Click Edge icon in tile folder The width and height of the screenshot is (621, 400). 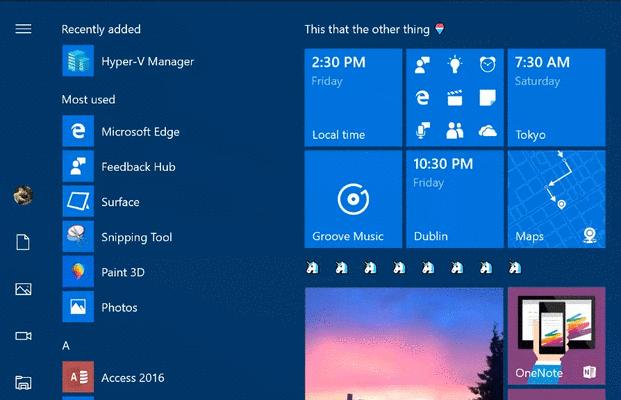tap(422, 97)
